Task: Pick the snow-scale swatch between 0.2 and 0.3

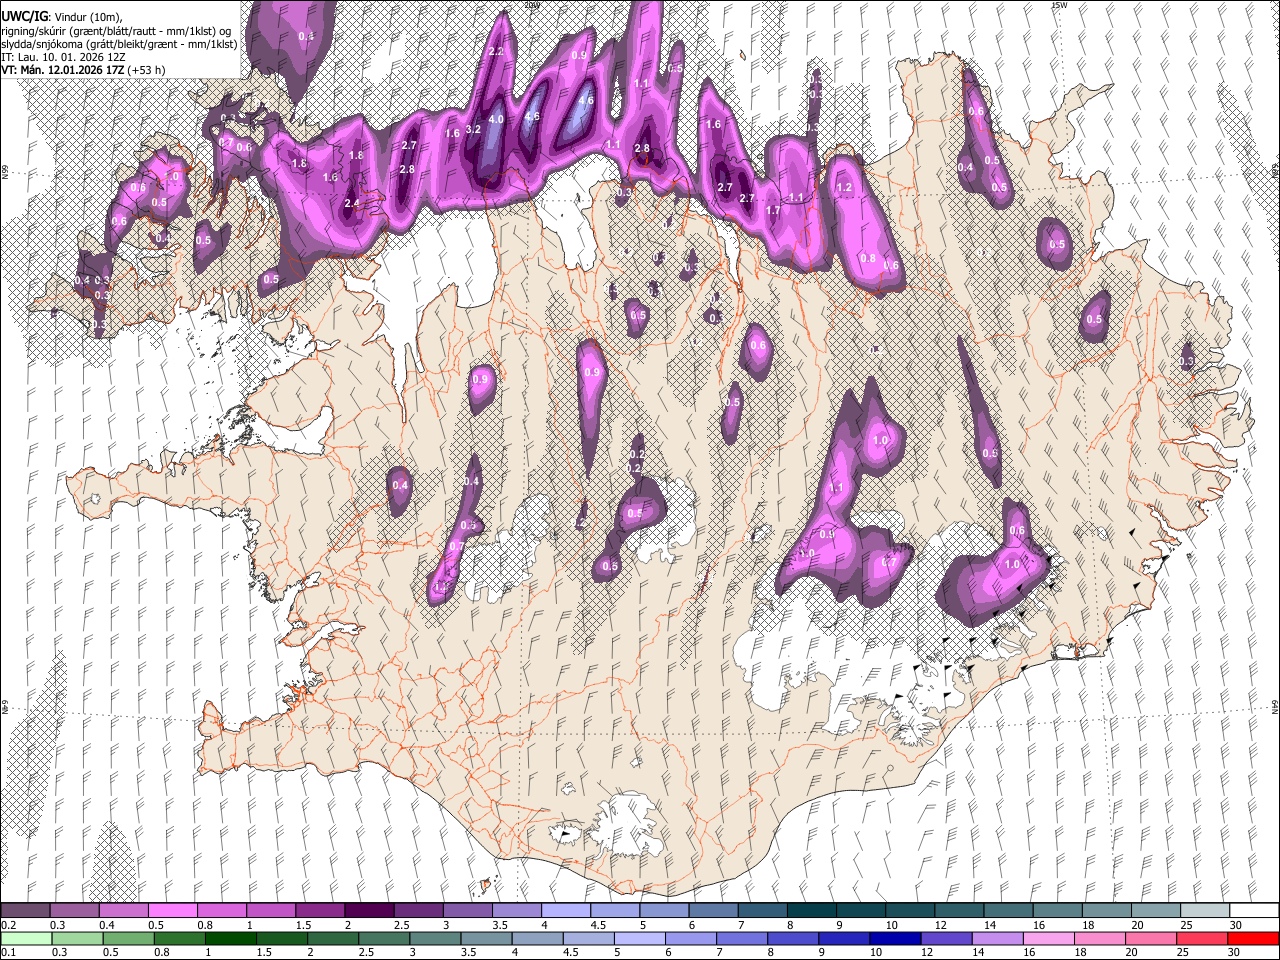Action: (25, 911)
